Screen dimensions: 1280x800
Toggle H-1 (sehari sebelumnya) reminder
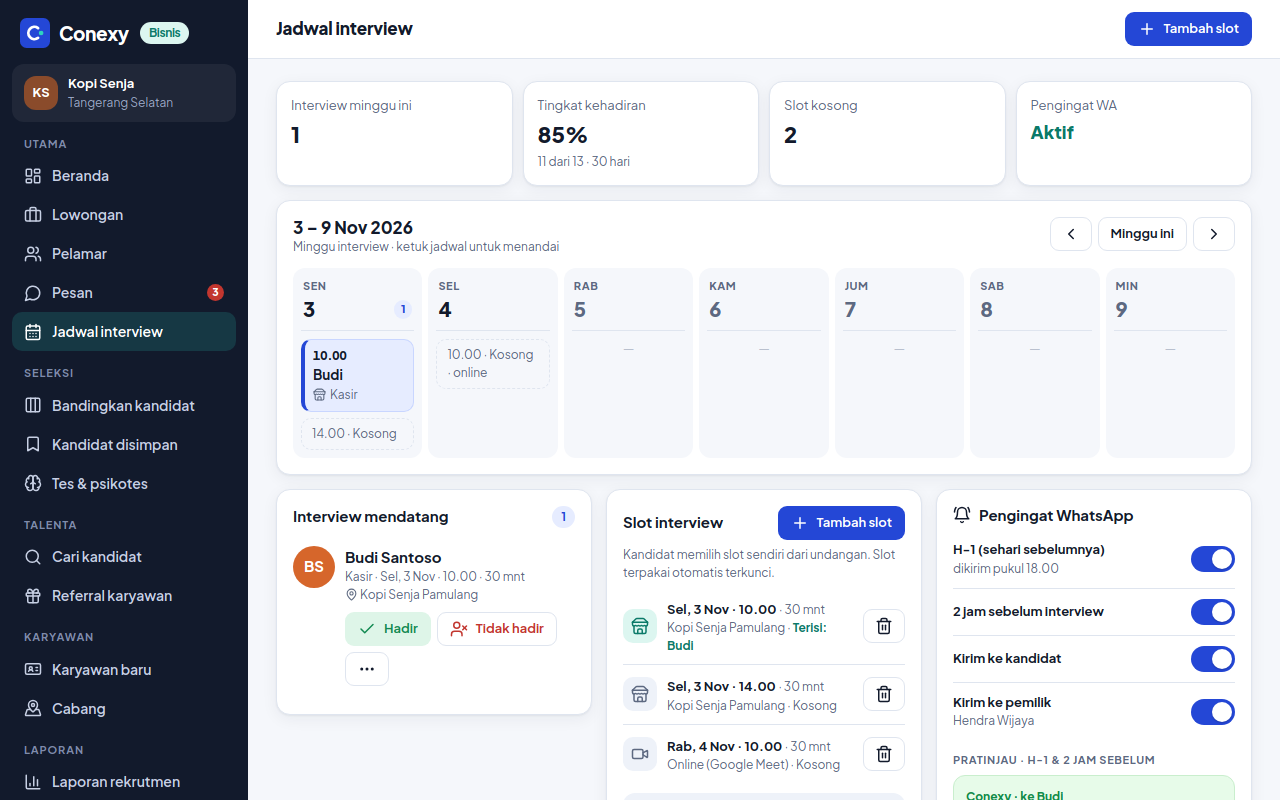pyautogui.click(x=1213, y=559)
